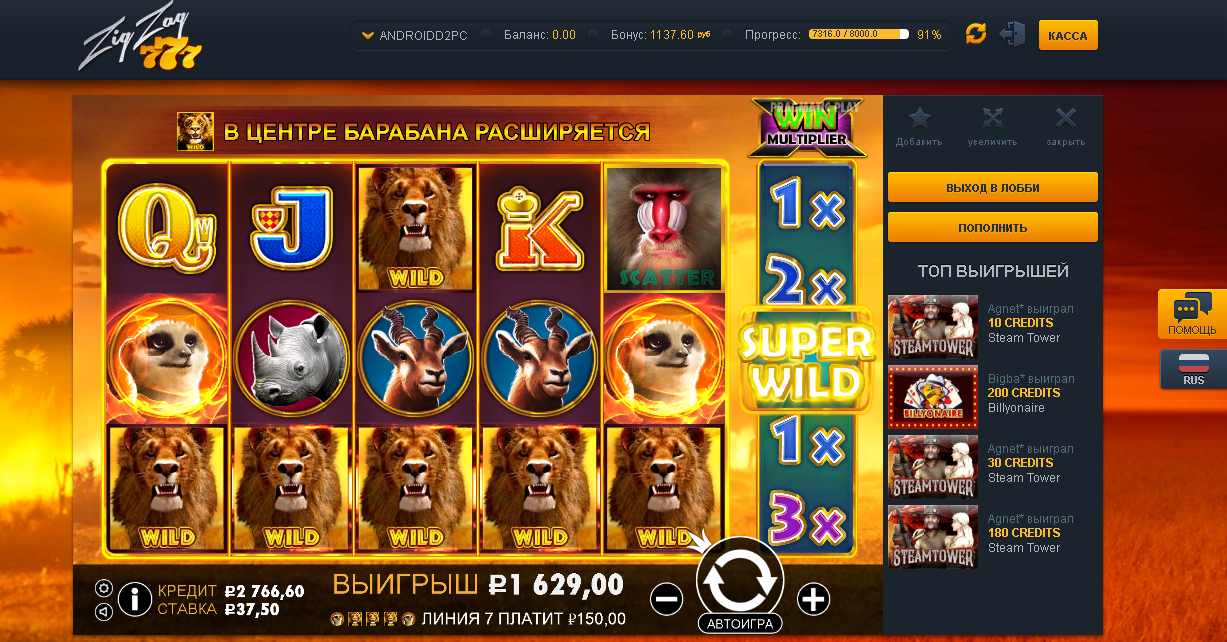Enable АВТОИГРА autoplay
Screen dimensions: 1227x642
pyautogui.click(x=740, y=623)
